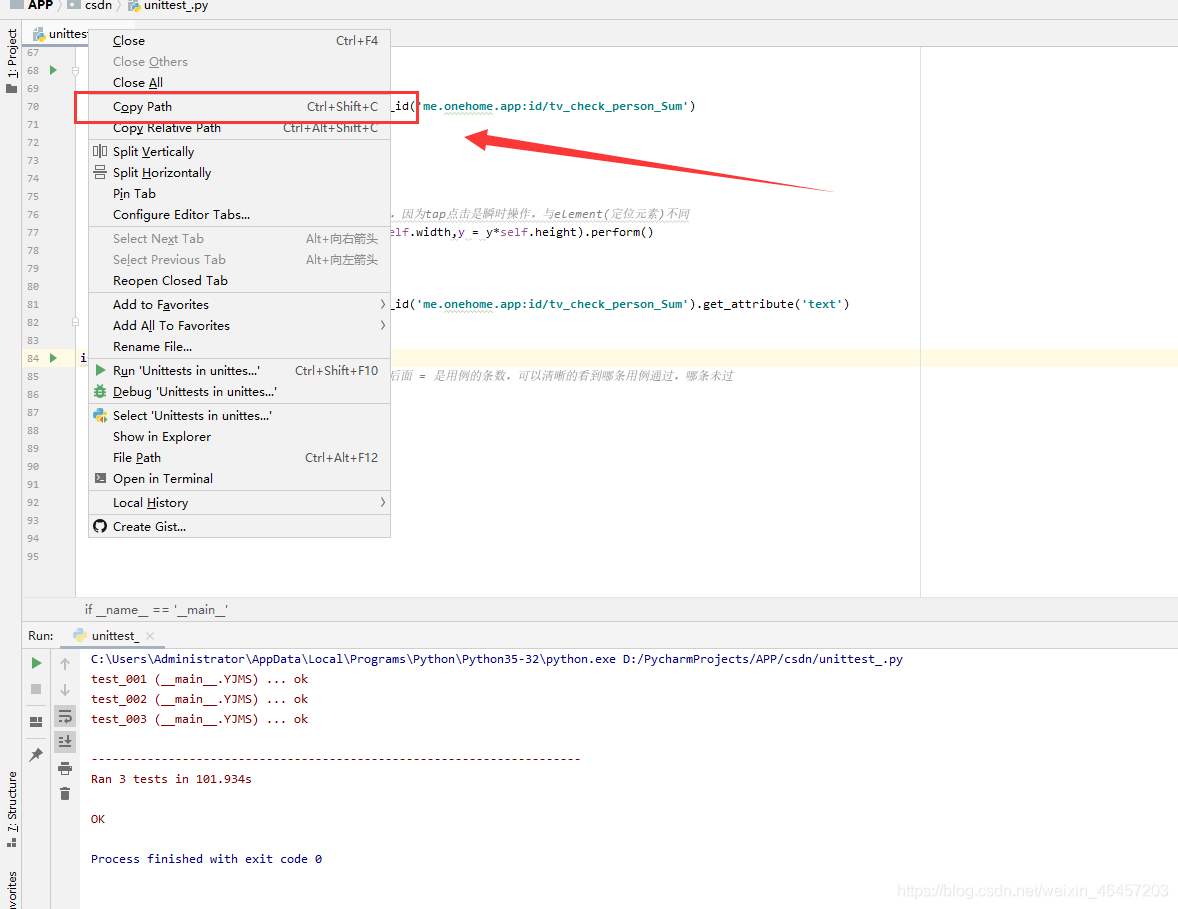Choose Split Horizontally option
The width and height of the screenshot is (1178, 909).
pyautogui.click(x=239, y=173)
